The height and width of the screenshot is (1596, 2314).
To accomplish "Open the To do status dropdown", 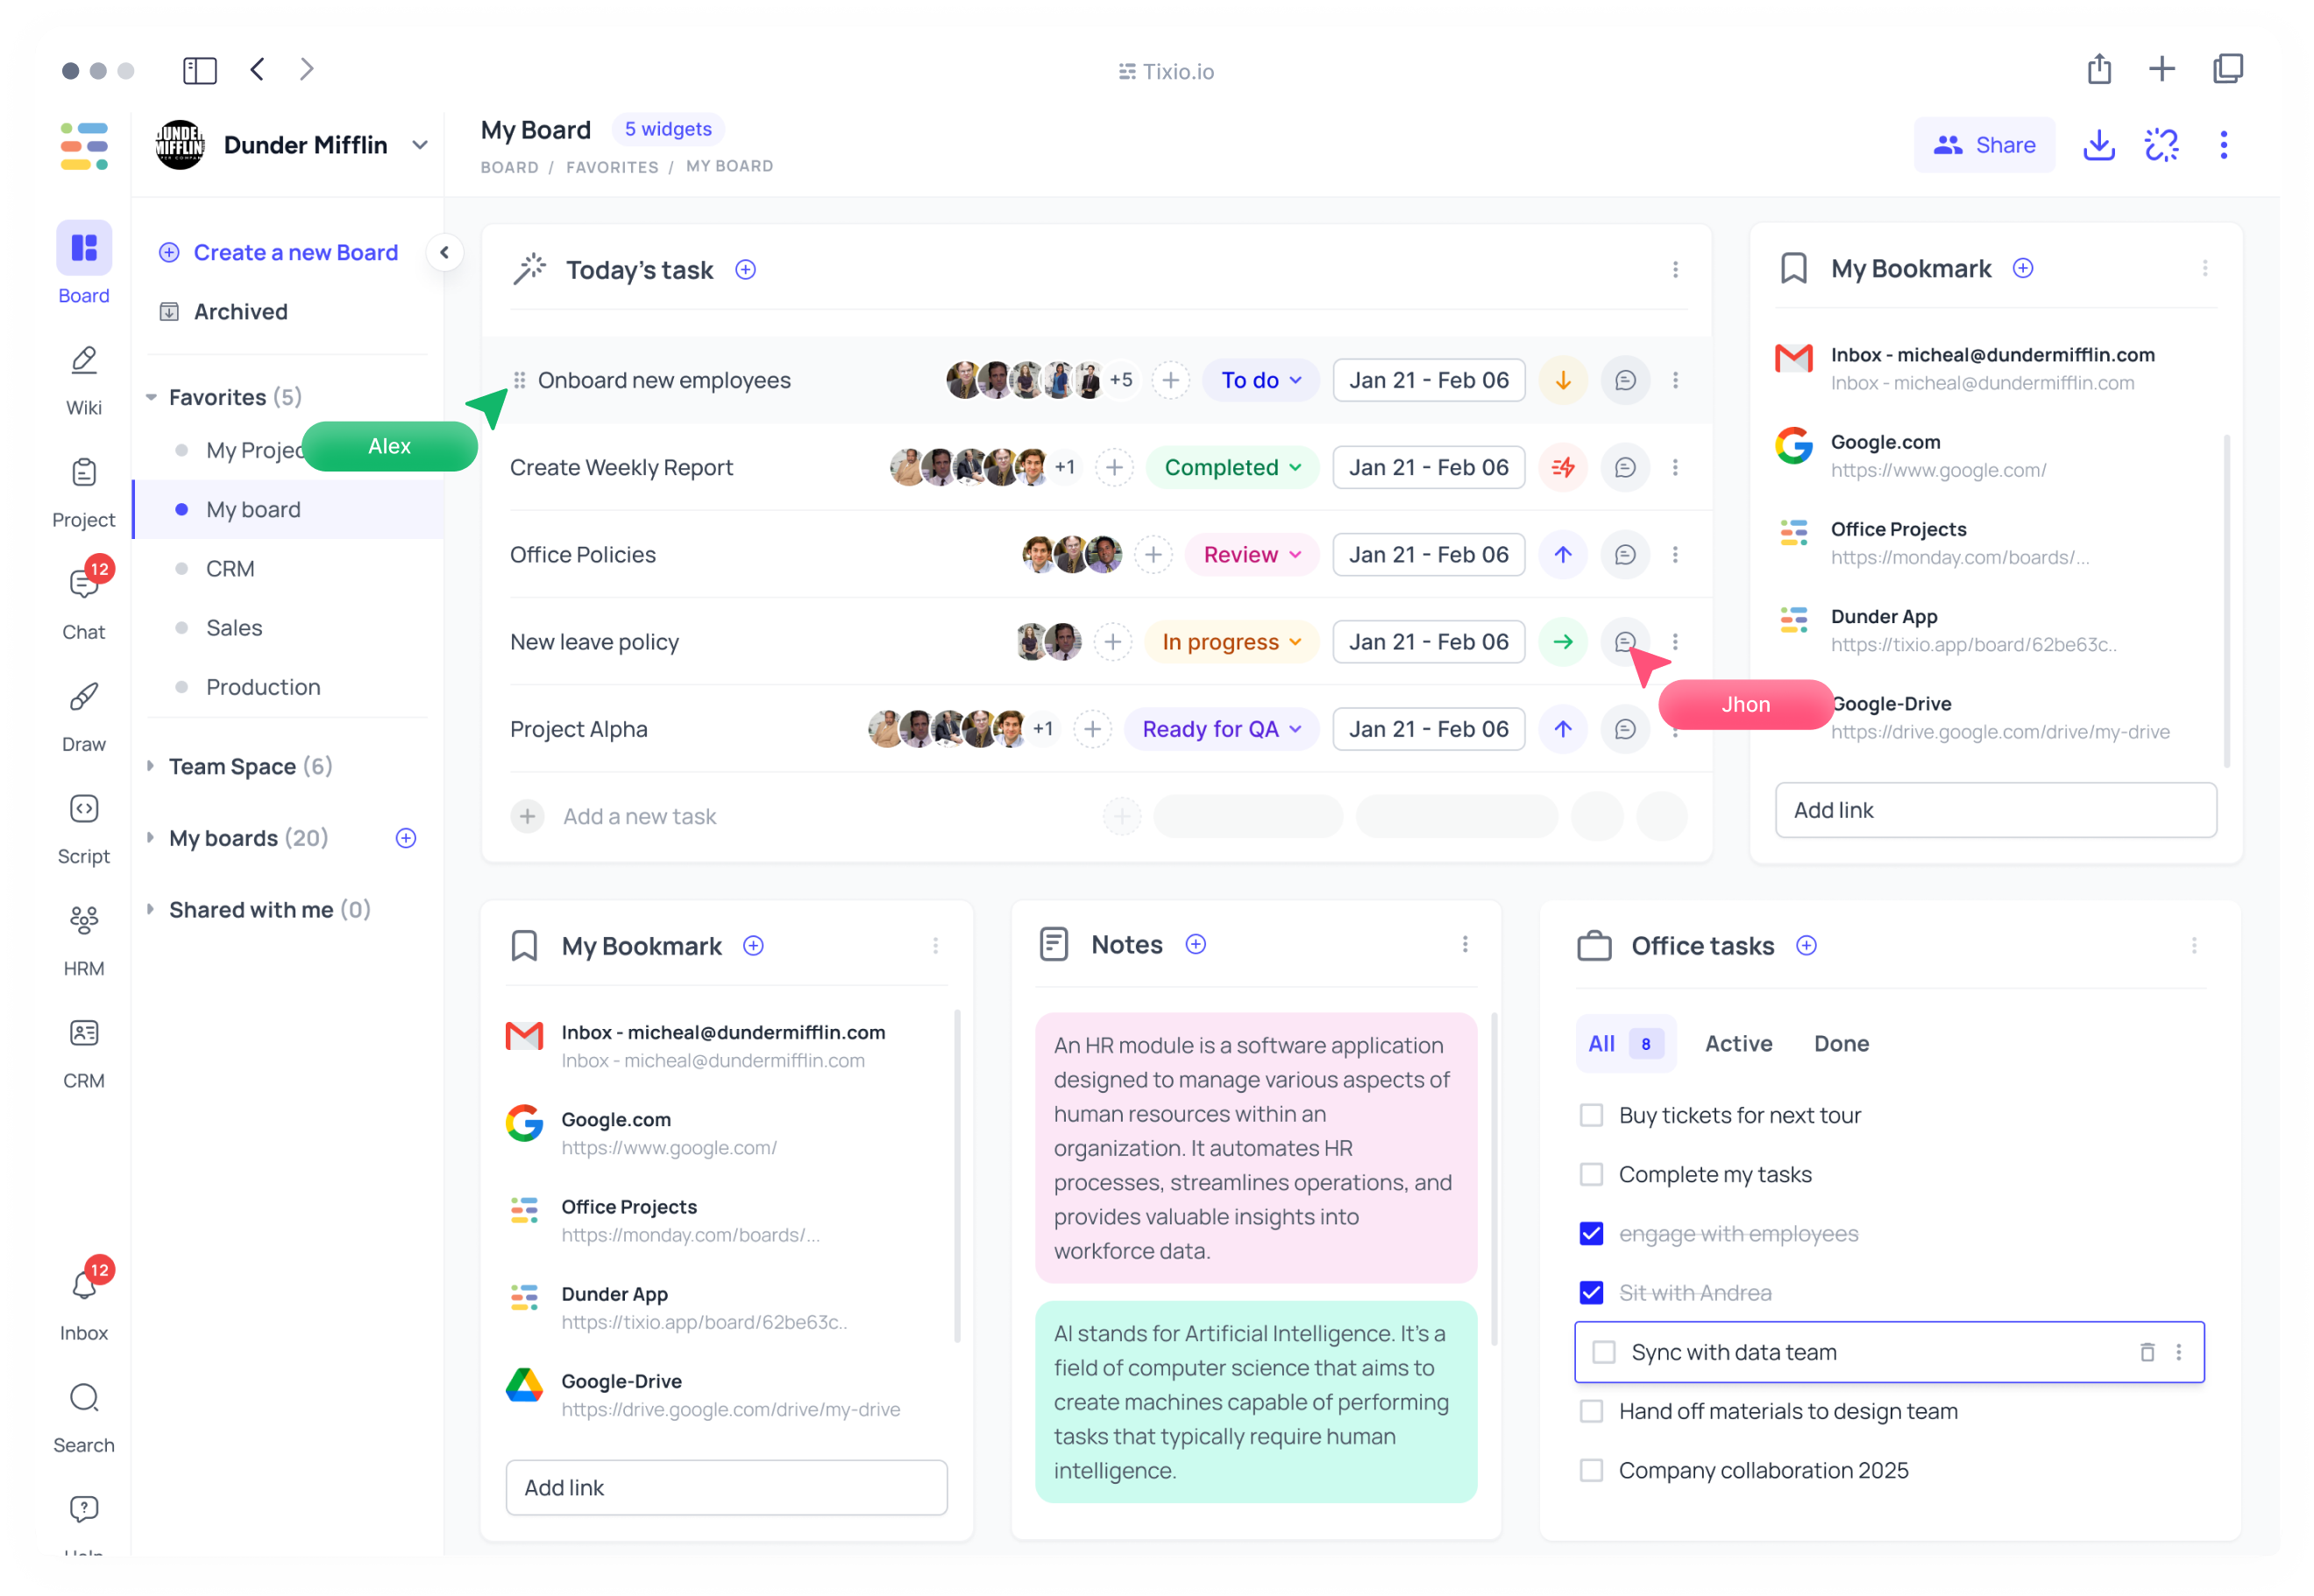I will [1260, 380].
